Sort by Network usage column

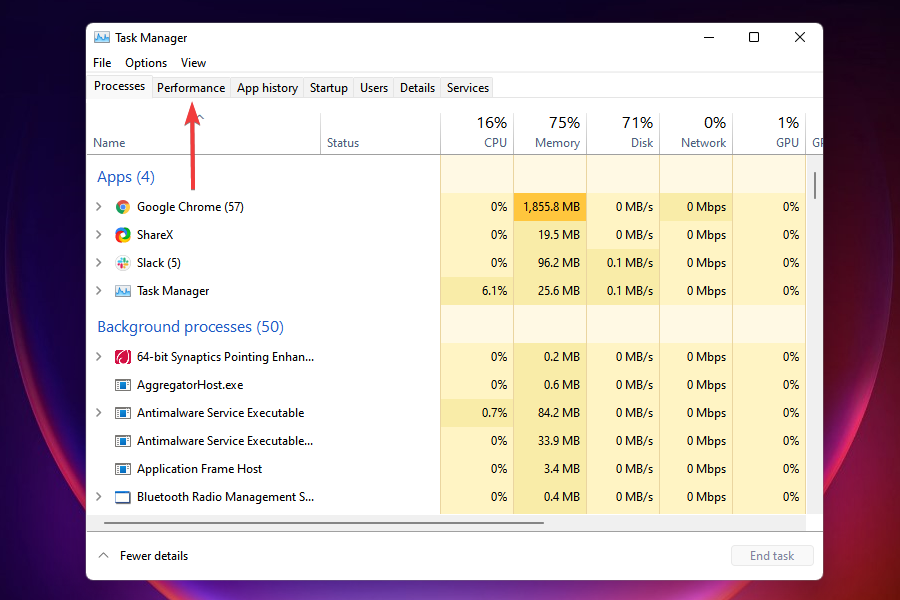(696, 134)
